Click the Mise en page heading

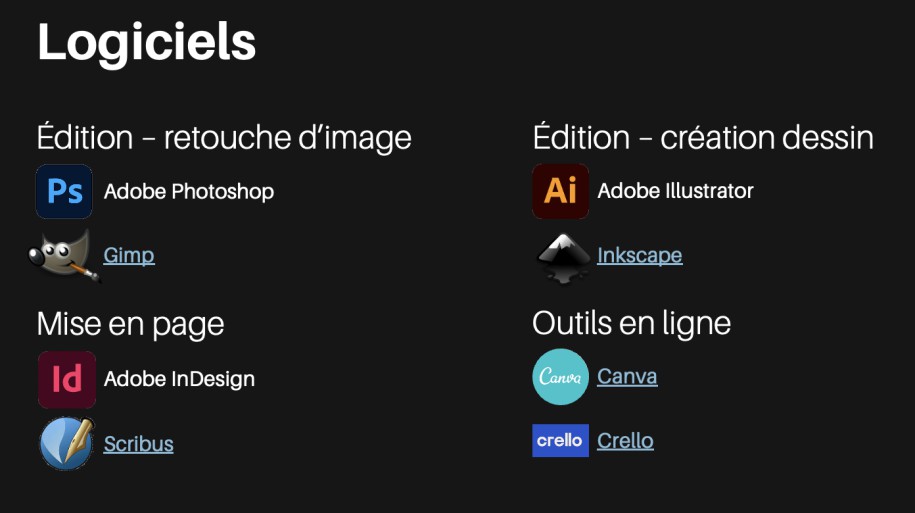(x=130, y=323)
